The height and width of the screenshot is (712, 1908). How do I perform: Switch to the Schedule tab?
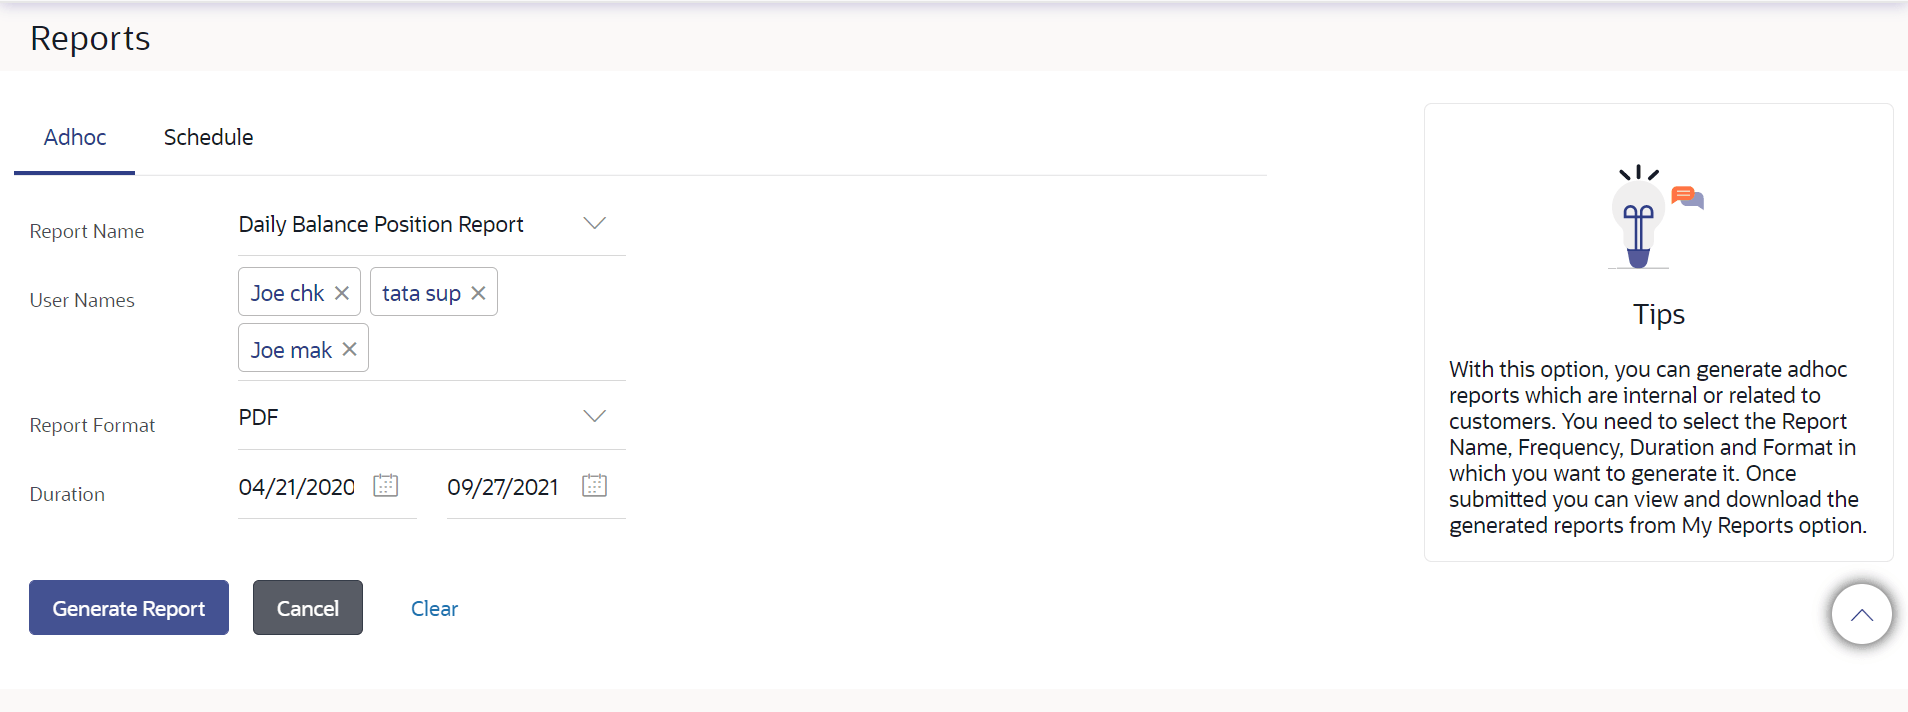[x=208, y=138]
